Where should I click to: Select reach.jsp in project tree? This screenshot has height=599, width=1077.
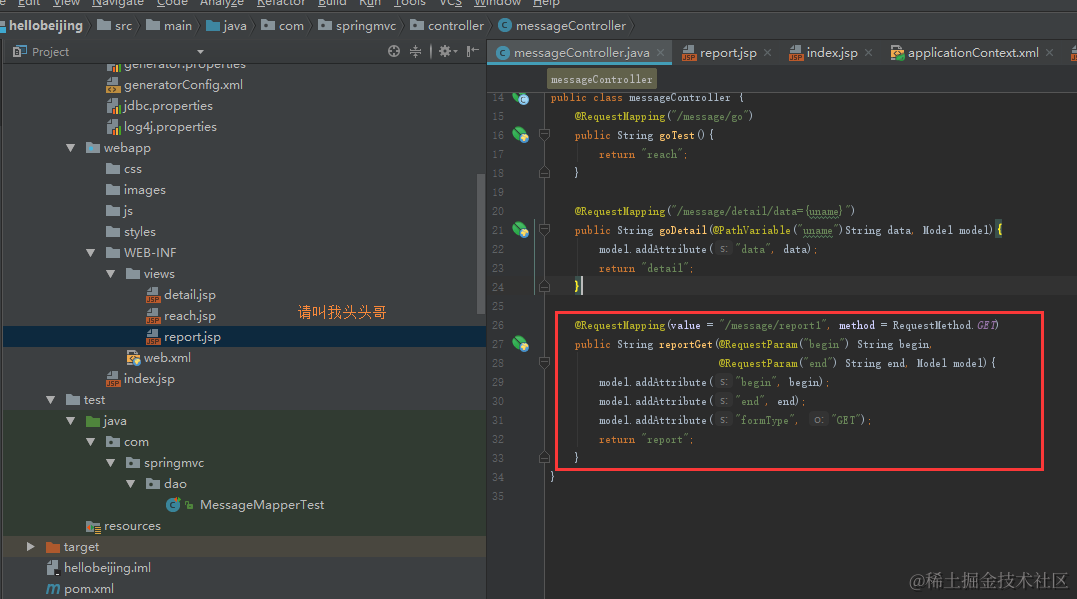190,316
